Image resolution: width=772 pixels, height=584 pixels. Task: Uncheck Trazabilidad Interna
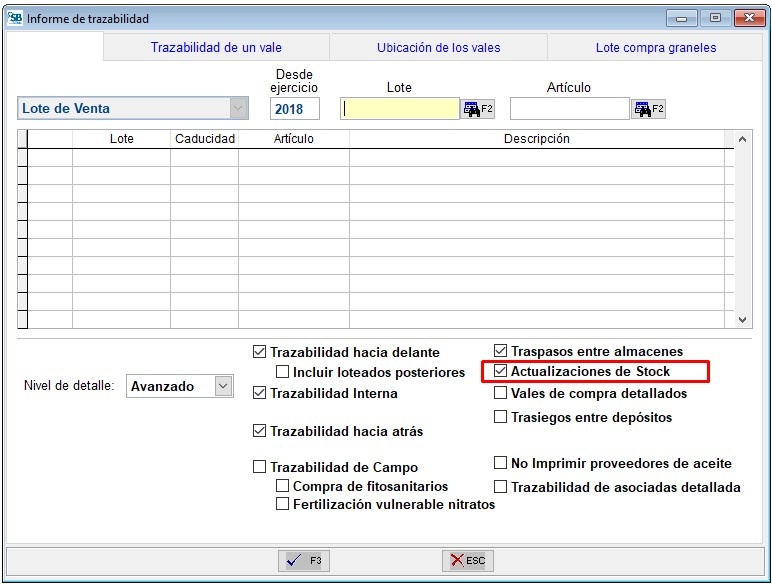(259, 393)
